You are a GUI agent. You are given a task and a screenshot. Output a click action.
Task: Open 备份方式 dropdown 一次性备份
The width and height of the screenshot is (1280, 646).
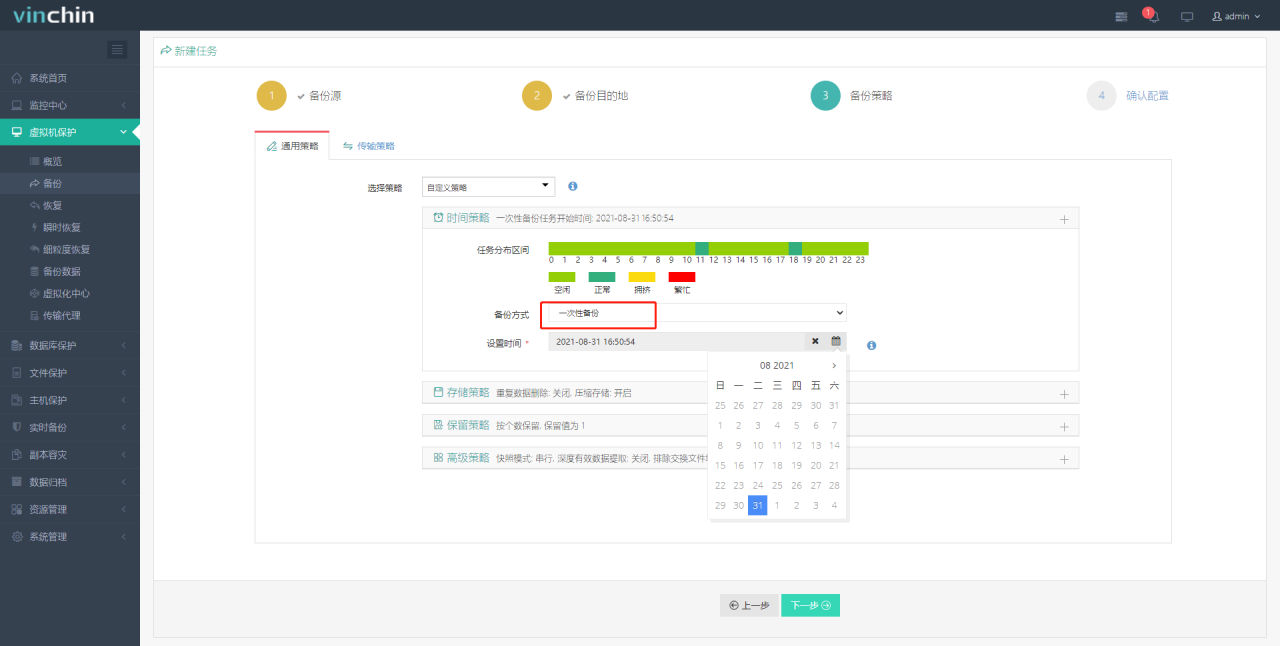click(697, 313)
